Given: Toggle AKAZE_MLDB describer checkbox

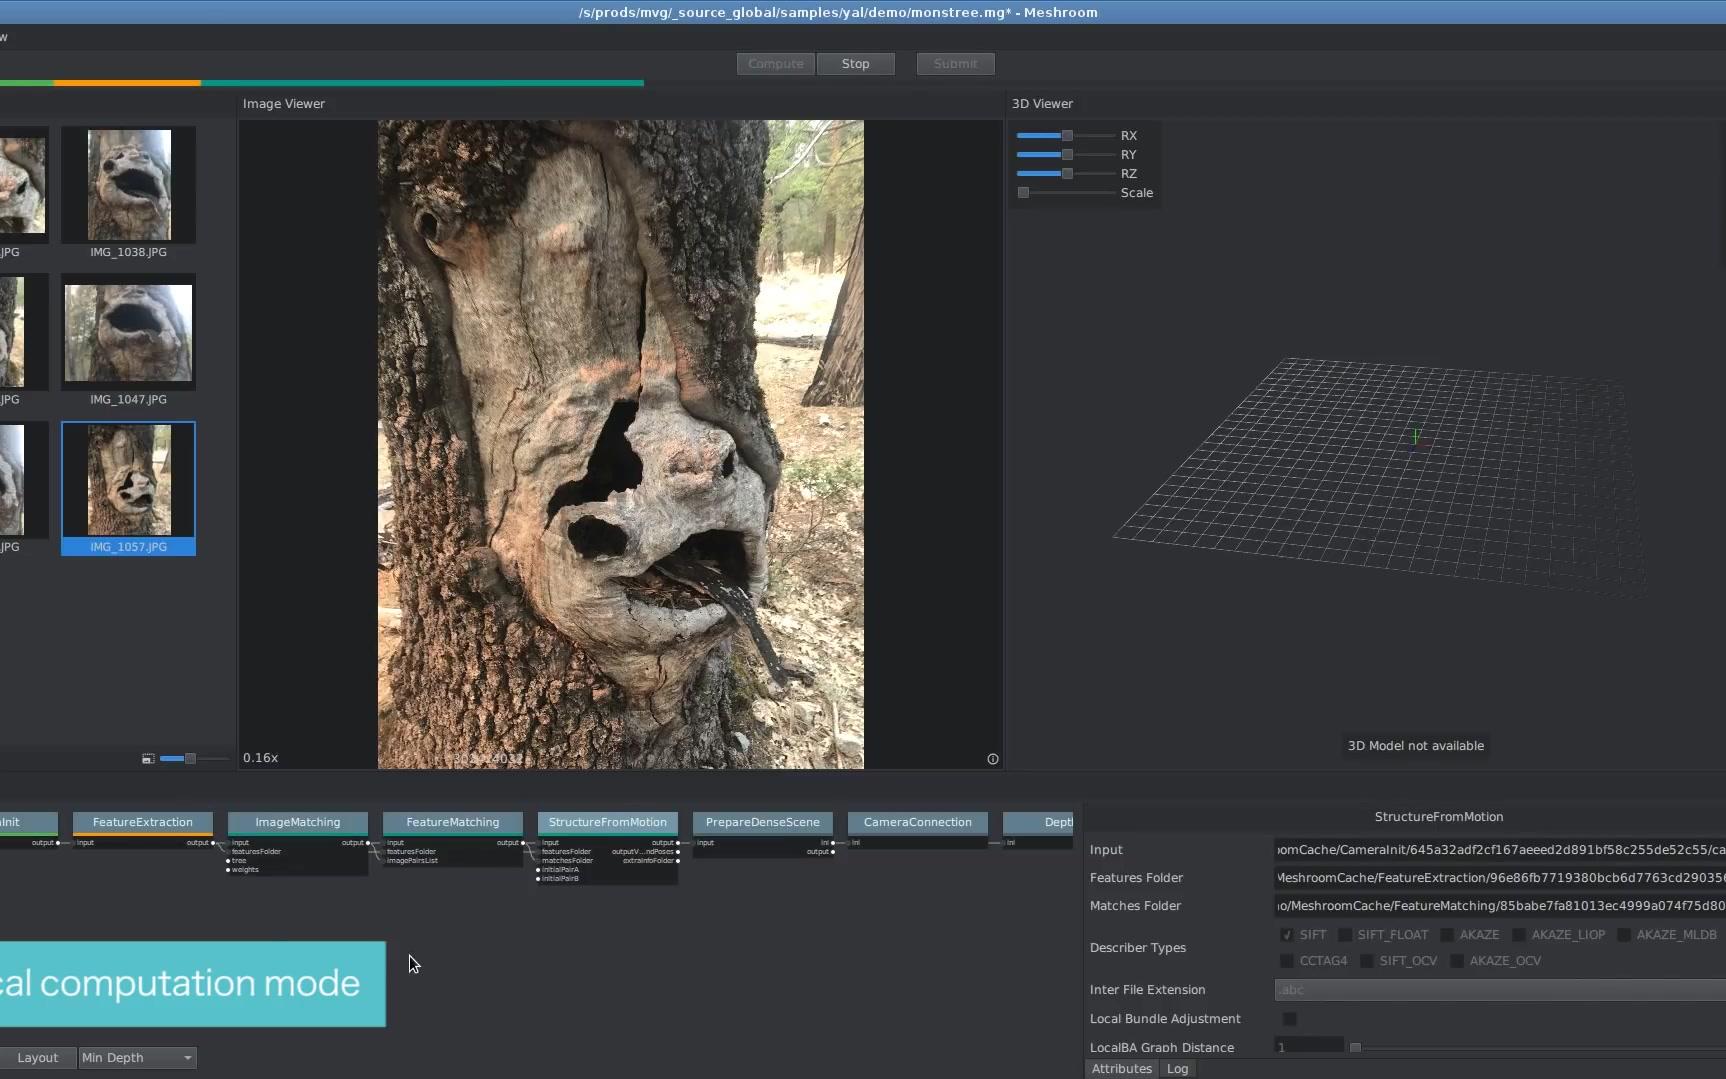Looking at the screenshot, I should 1624,935.
